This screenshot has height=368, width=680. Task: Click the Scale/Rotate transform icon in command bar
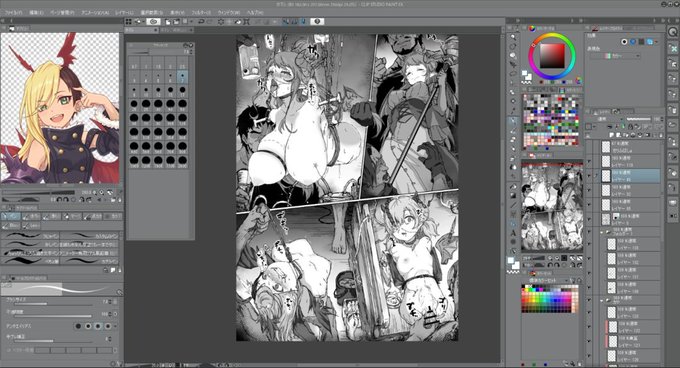point(246,21)
